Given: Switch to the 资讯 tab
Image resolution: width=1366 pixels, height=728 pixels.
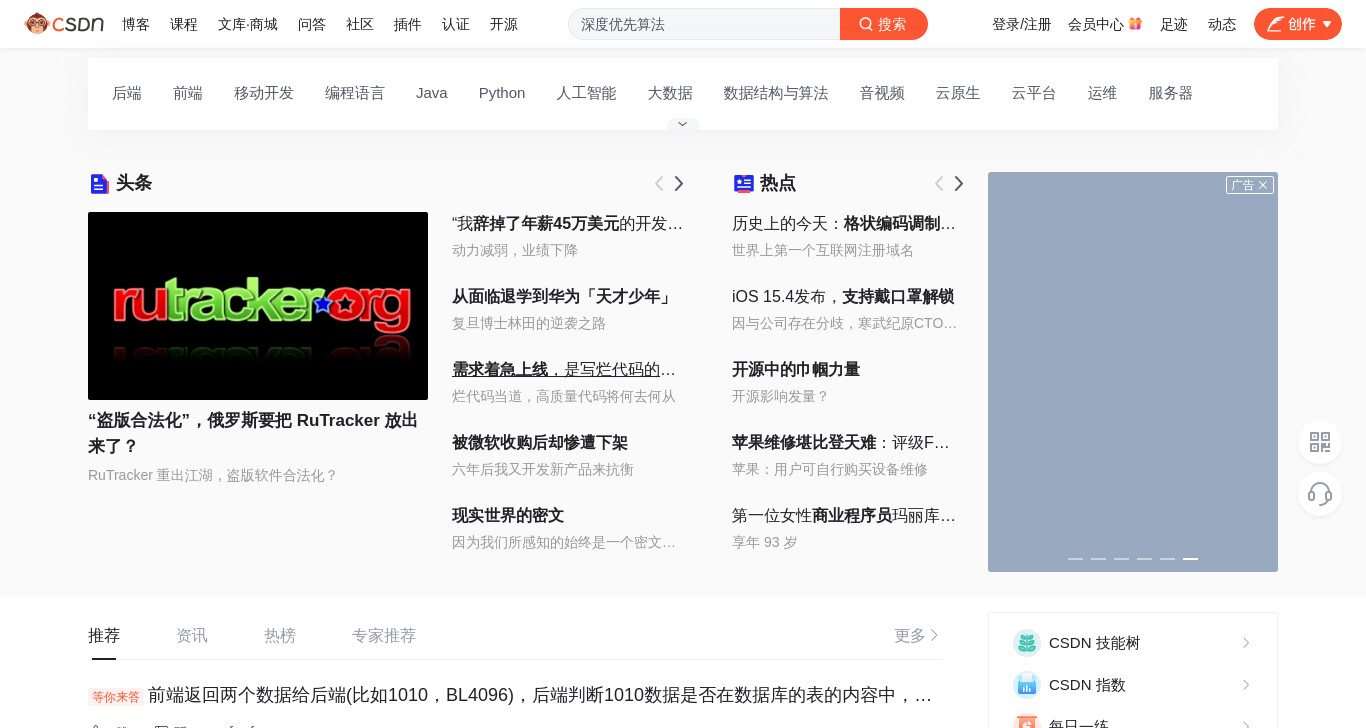Looking at the screenshot, I should [x=192, y=635].
